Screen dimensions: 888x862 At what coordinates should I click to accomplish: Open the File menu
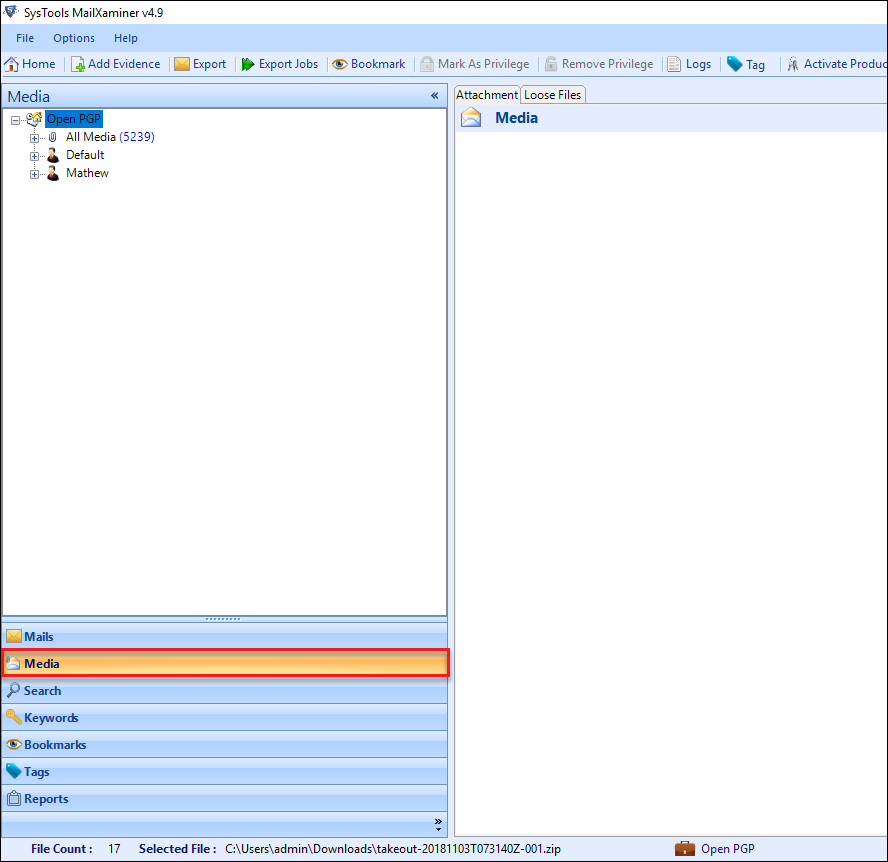(x=25, y=38)
